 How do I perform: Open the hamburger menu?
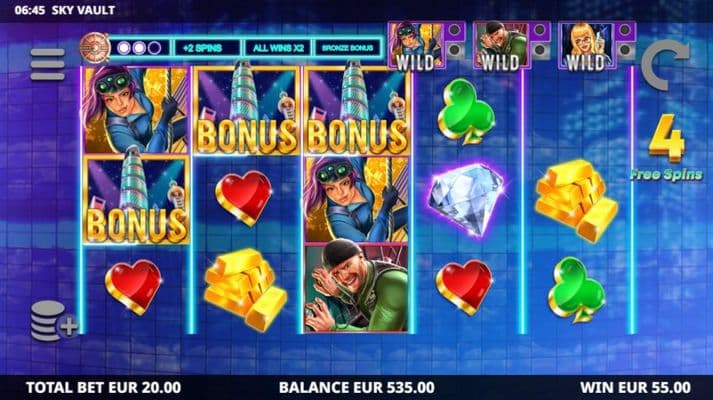(x=47, y=65)
